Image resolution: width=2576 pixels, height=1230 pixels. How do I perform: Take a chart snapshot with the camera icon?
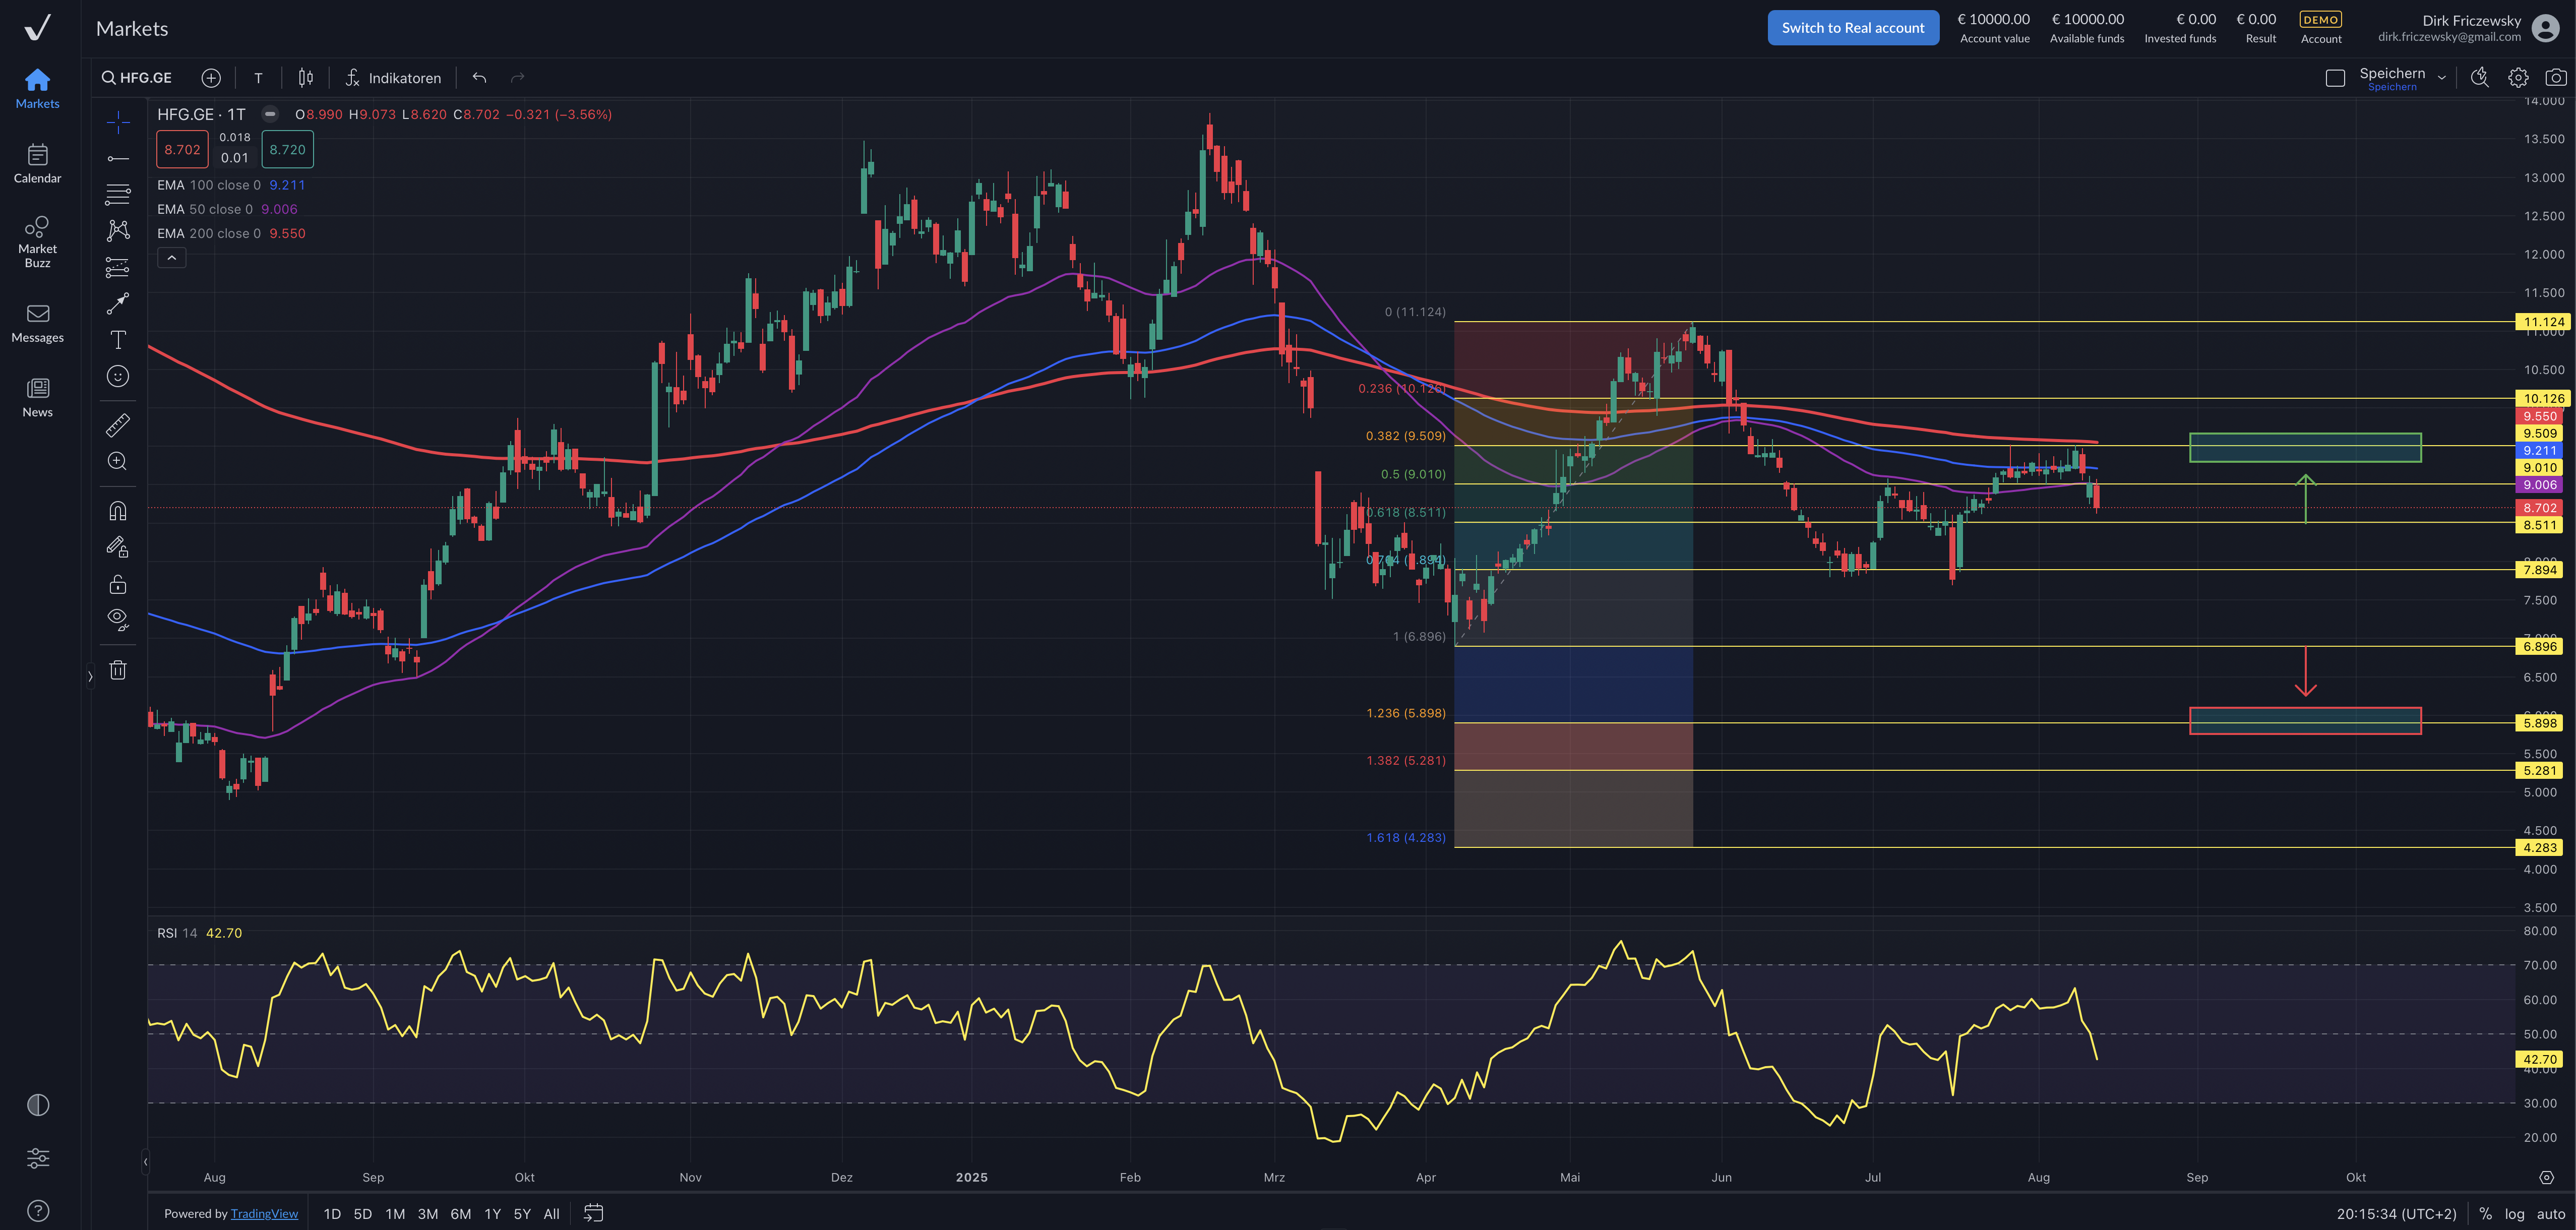pyautogui.click(x=2555, y=77)
